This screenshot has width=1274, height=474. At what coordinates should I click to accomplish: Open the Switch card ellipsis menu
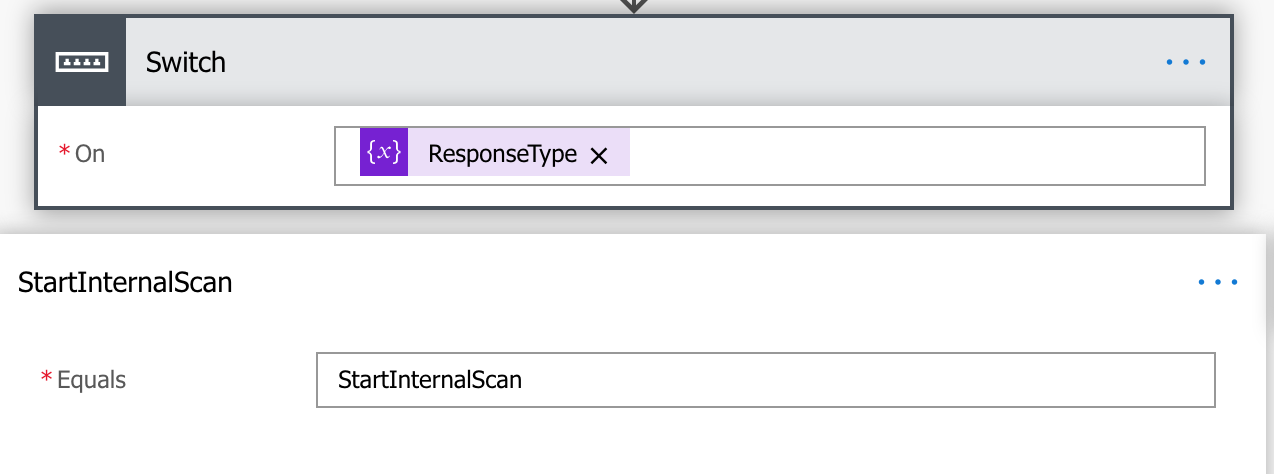click(1186, 62)
